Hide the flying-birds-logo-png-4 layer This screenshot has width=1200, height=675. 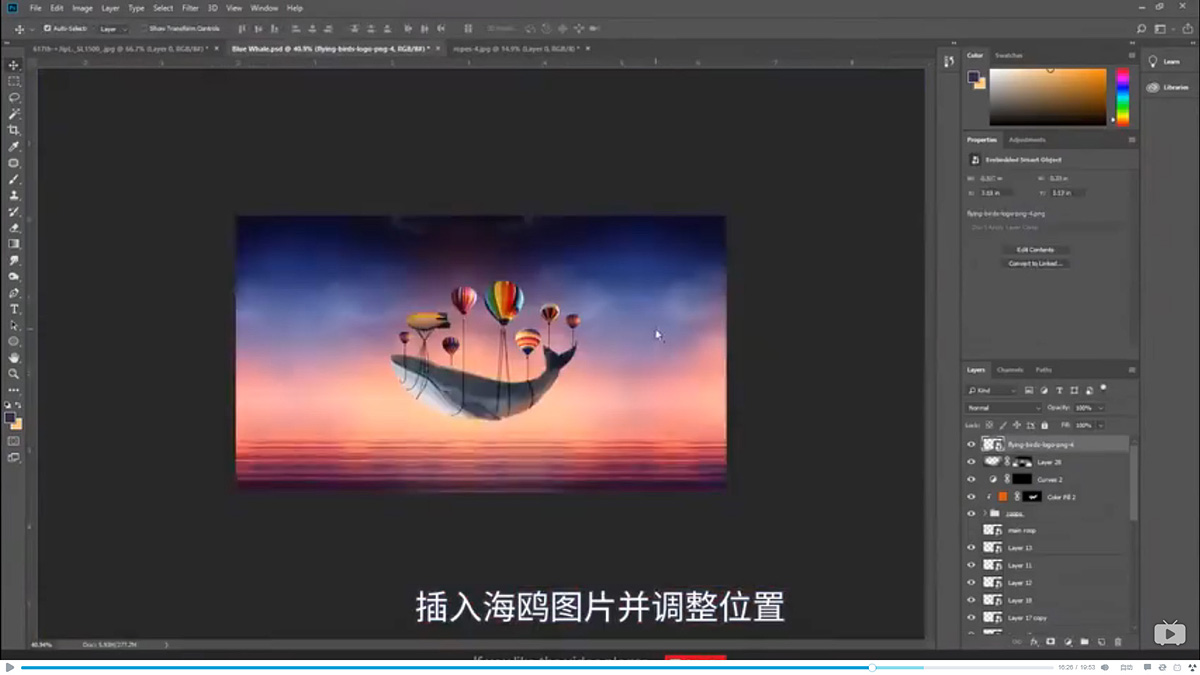(x=972, y=443)
